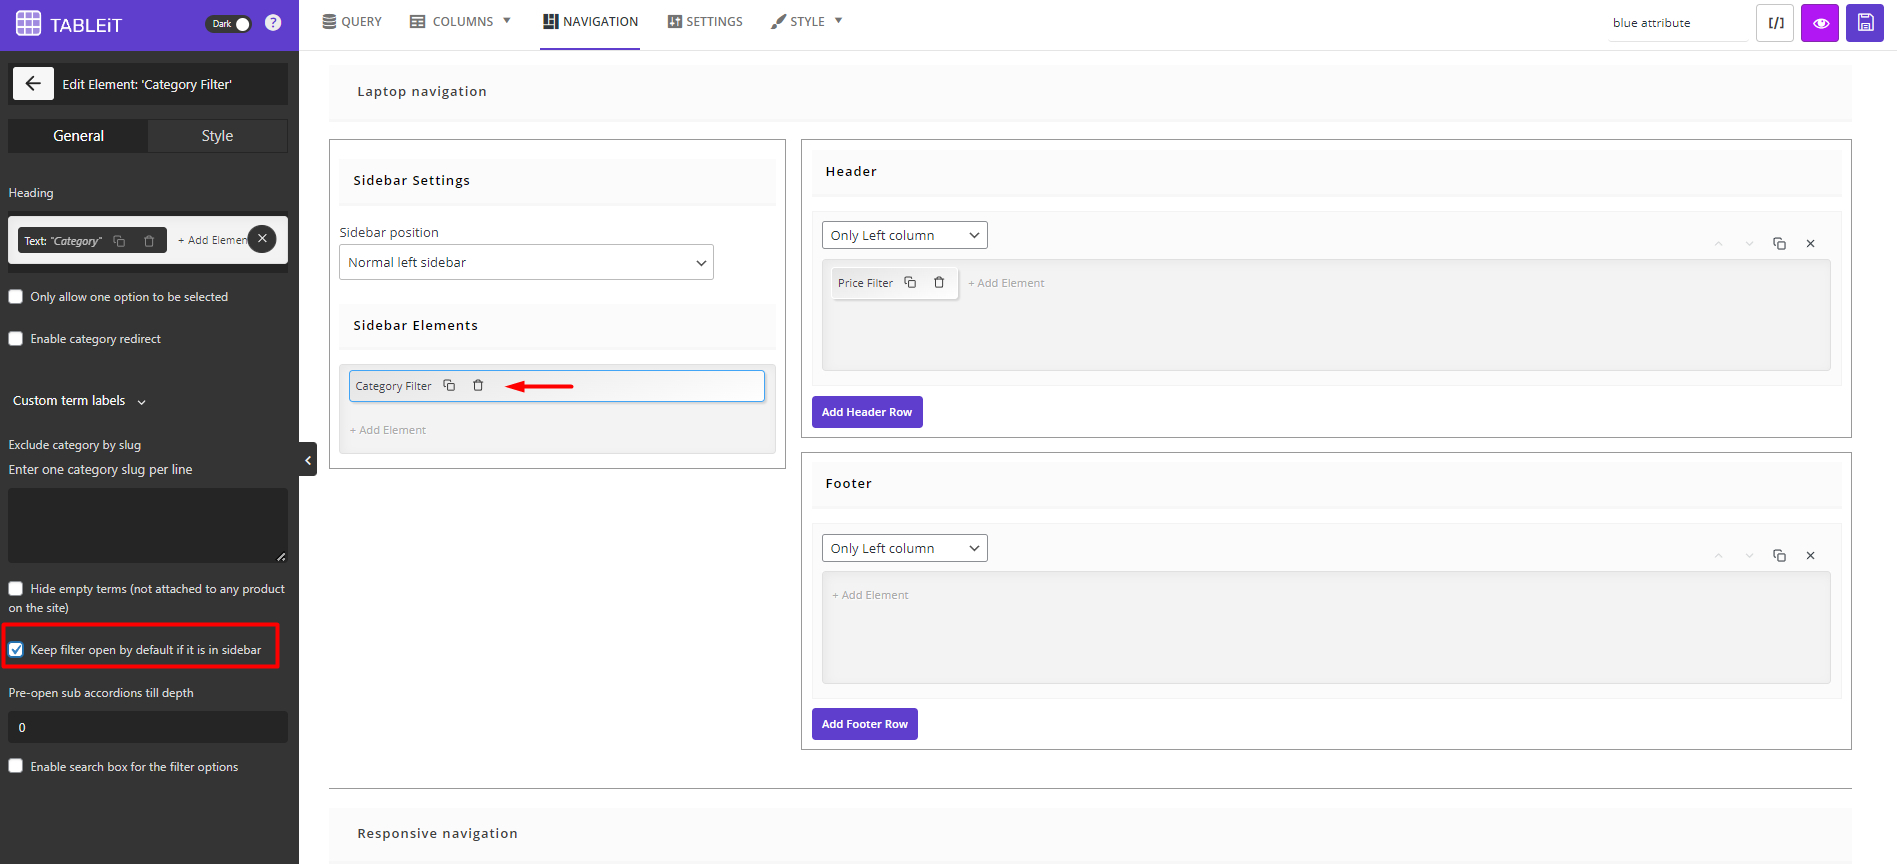Click the Add Header Row button
This screenshot has width=1897, height=864.
[x=867, y=412]
